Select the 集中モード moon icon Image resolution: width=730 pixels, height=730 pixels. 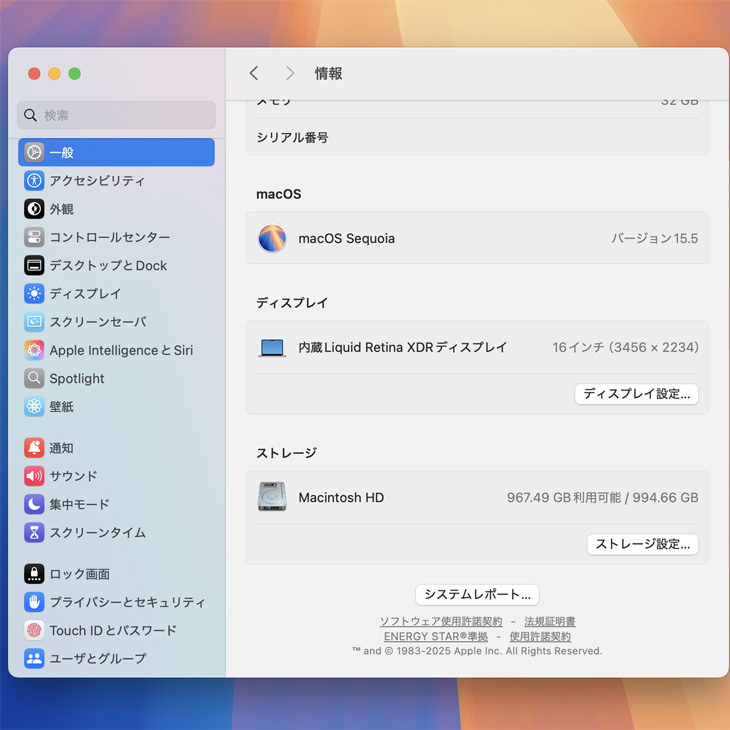pos(34,504)
